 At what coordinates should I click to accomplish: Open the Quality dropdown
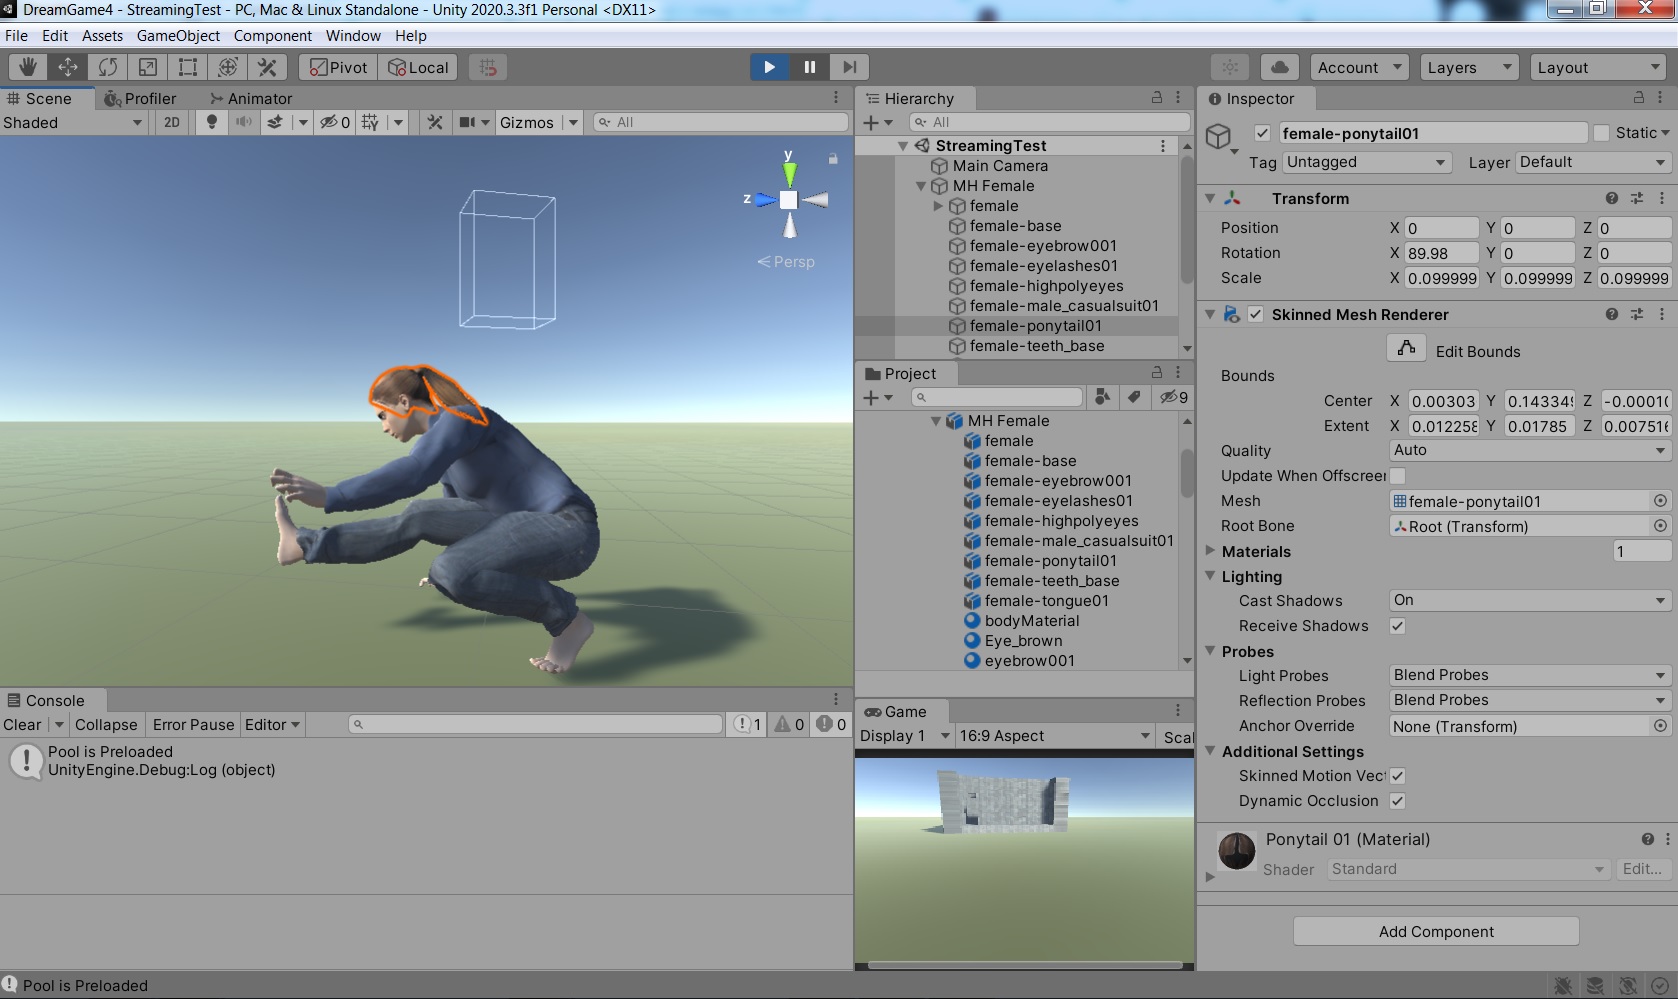pos(1530,451)
